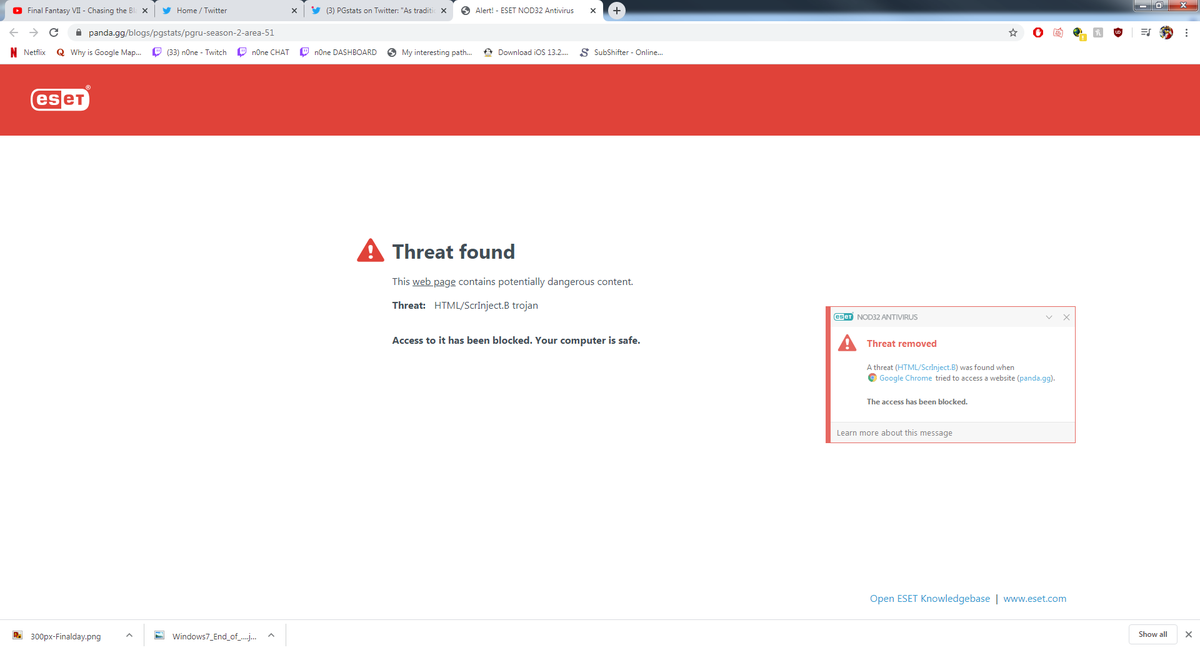Close the Final Fantasy VII tab
Viewport: 1200px width, 650px height.
[145, 11]
